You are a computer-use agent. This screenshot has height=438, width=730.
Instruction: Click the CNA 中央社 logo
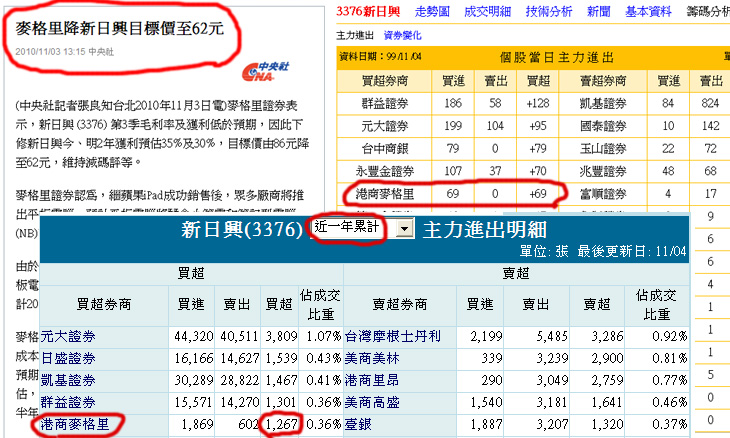(265, 71)
